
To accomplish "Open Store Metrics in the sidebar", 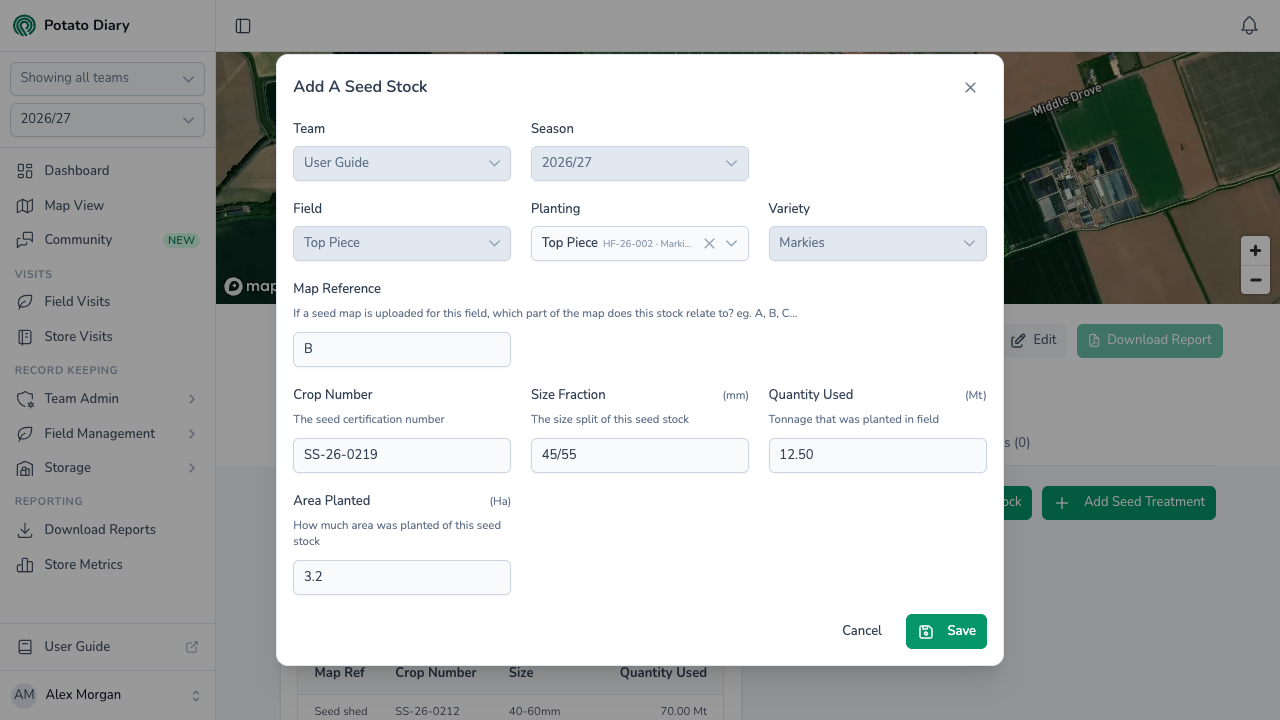I will 107,565.
